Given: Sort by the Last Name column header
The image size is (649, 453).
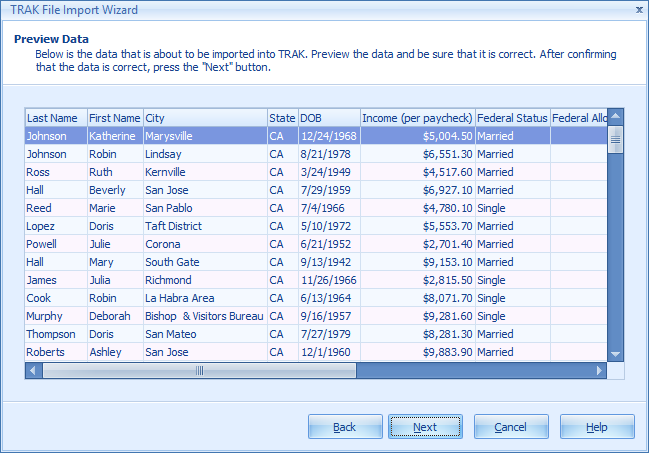Looking at the screenshot, I should tap(55, 118).
